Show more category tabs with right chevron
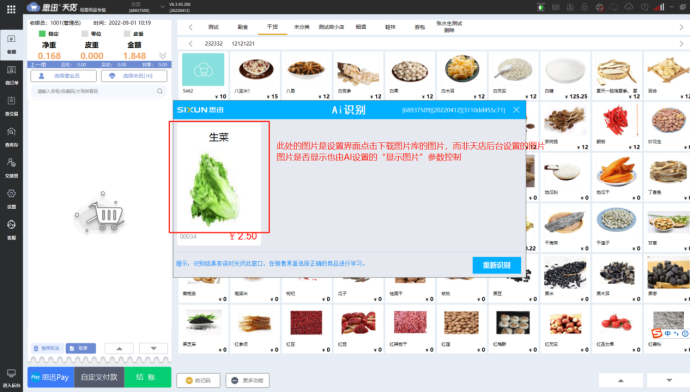This screenshot has height=392, width=691. [681, 27]
